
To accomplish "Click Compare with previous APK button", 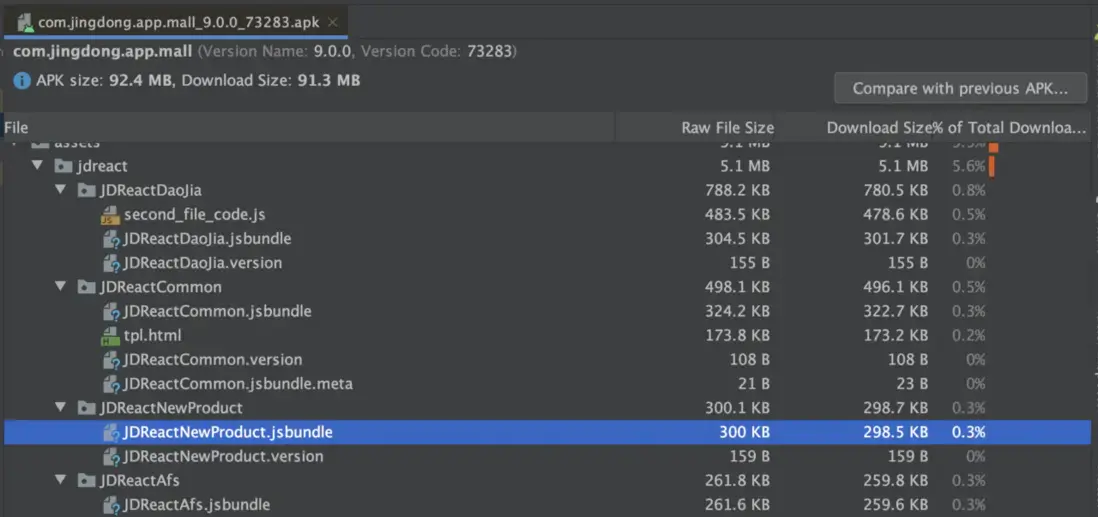I will [x=960, y=88].
